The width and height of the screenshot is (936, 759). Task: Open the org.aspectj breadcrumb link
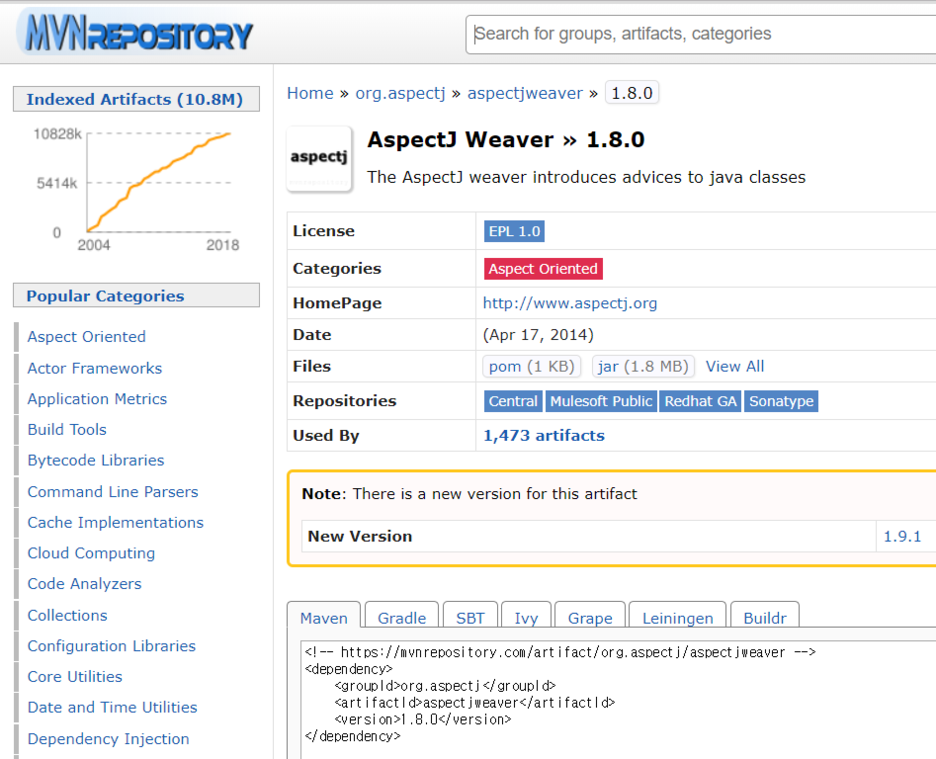tap(400, 93)
